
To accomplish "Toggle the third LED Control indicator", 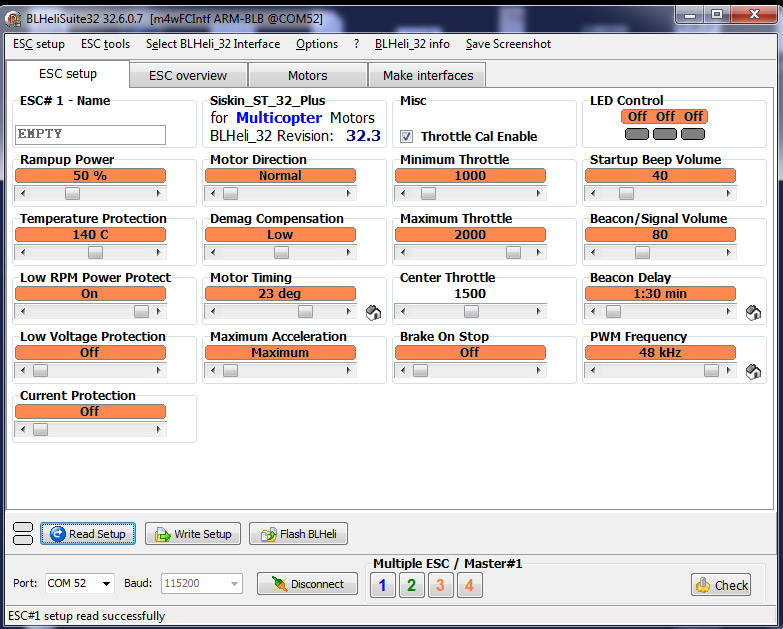I will tap(693, 134).
